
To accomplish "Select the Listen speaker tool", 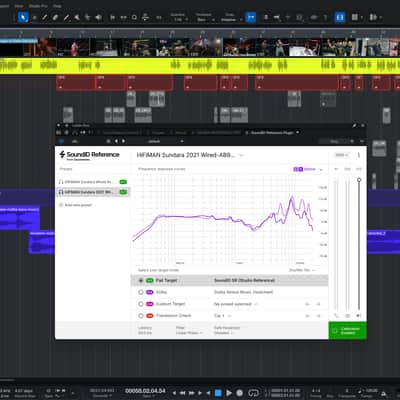I will [99, 17].
